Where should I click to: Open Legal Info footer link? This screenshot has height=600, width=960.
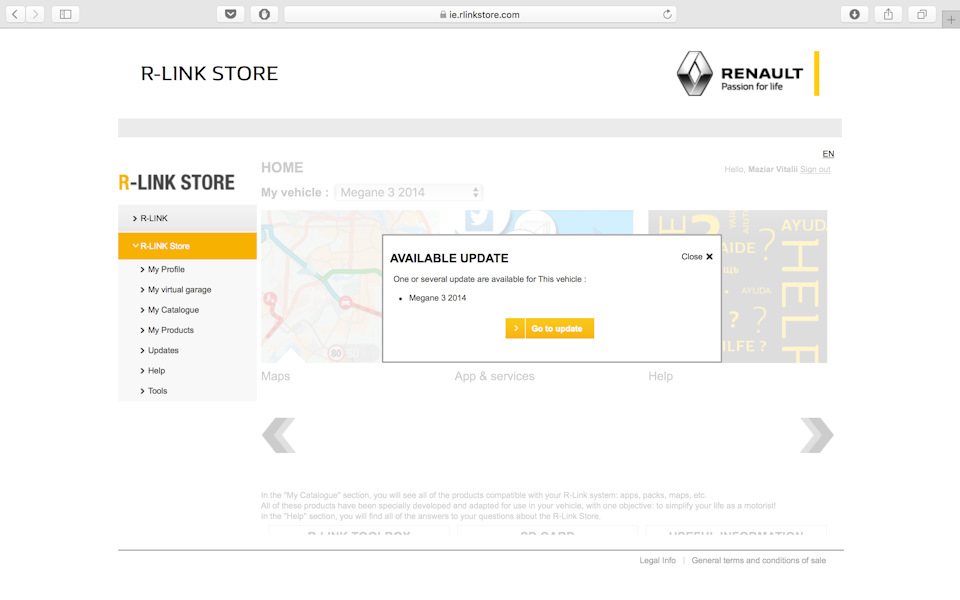pyautogui.click(x=658, y=560)
